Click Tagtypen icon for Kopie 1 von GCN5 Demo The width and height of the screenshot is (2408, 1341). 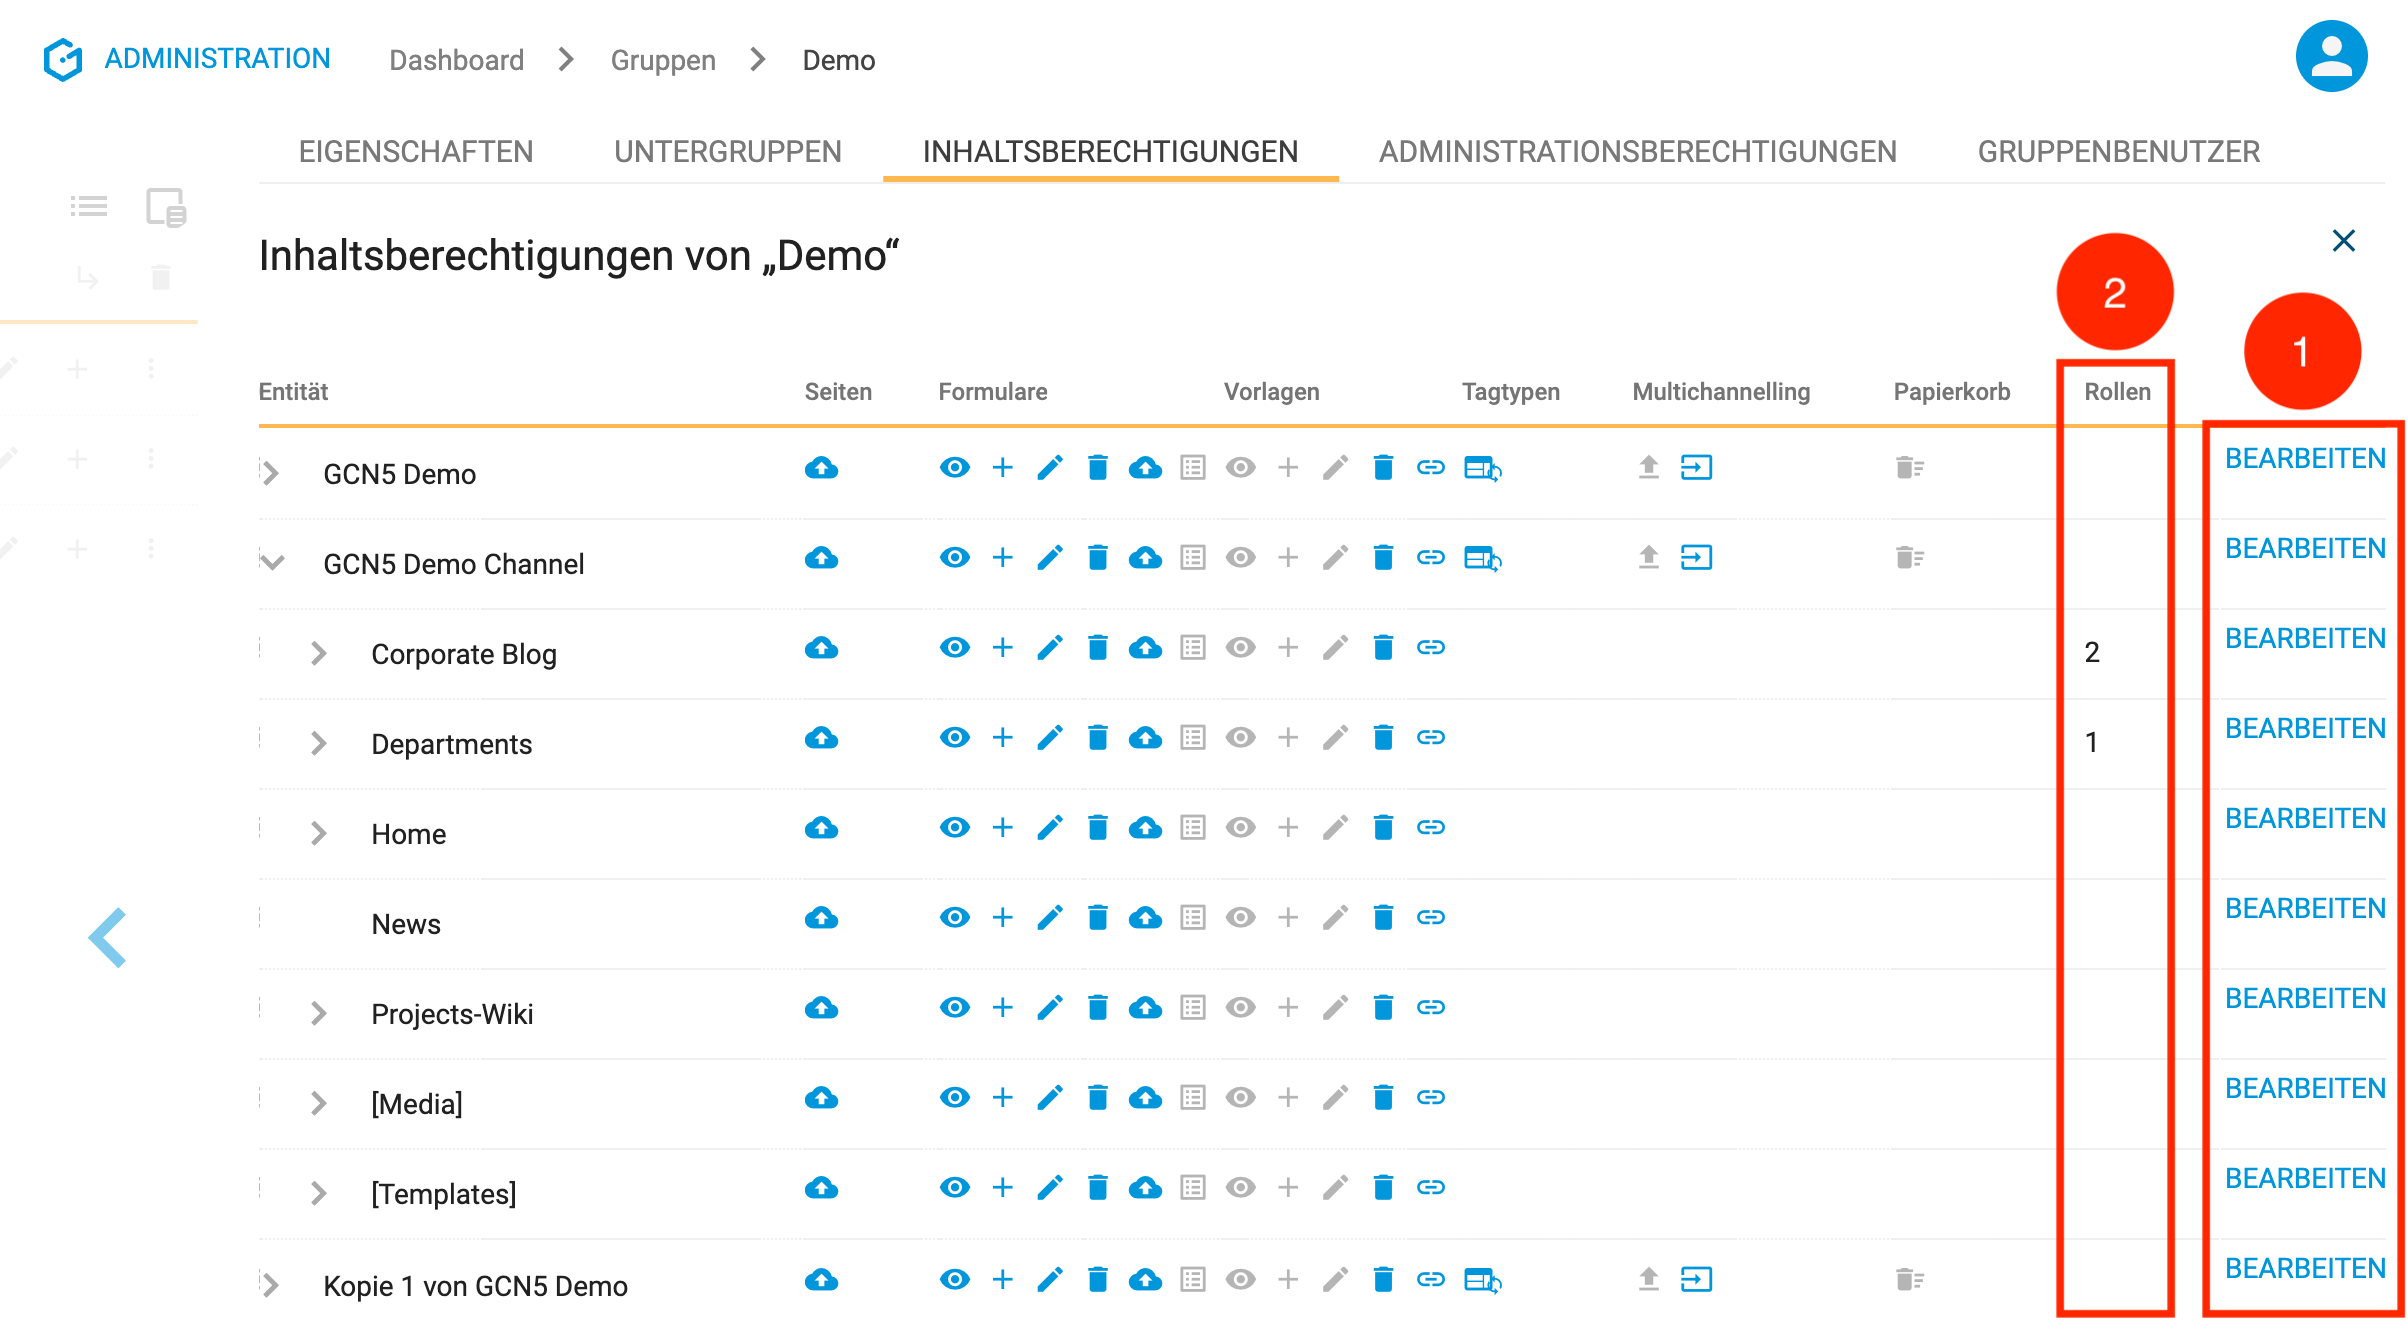coord(1483,1280)
